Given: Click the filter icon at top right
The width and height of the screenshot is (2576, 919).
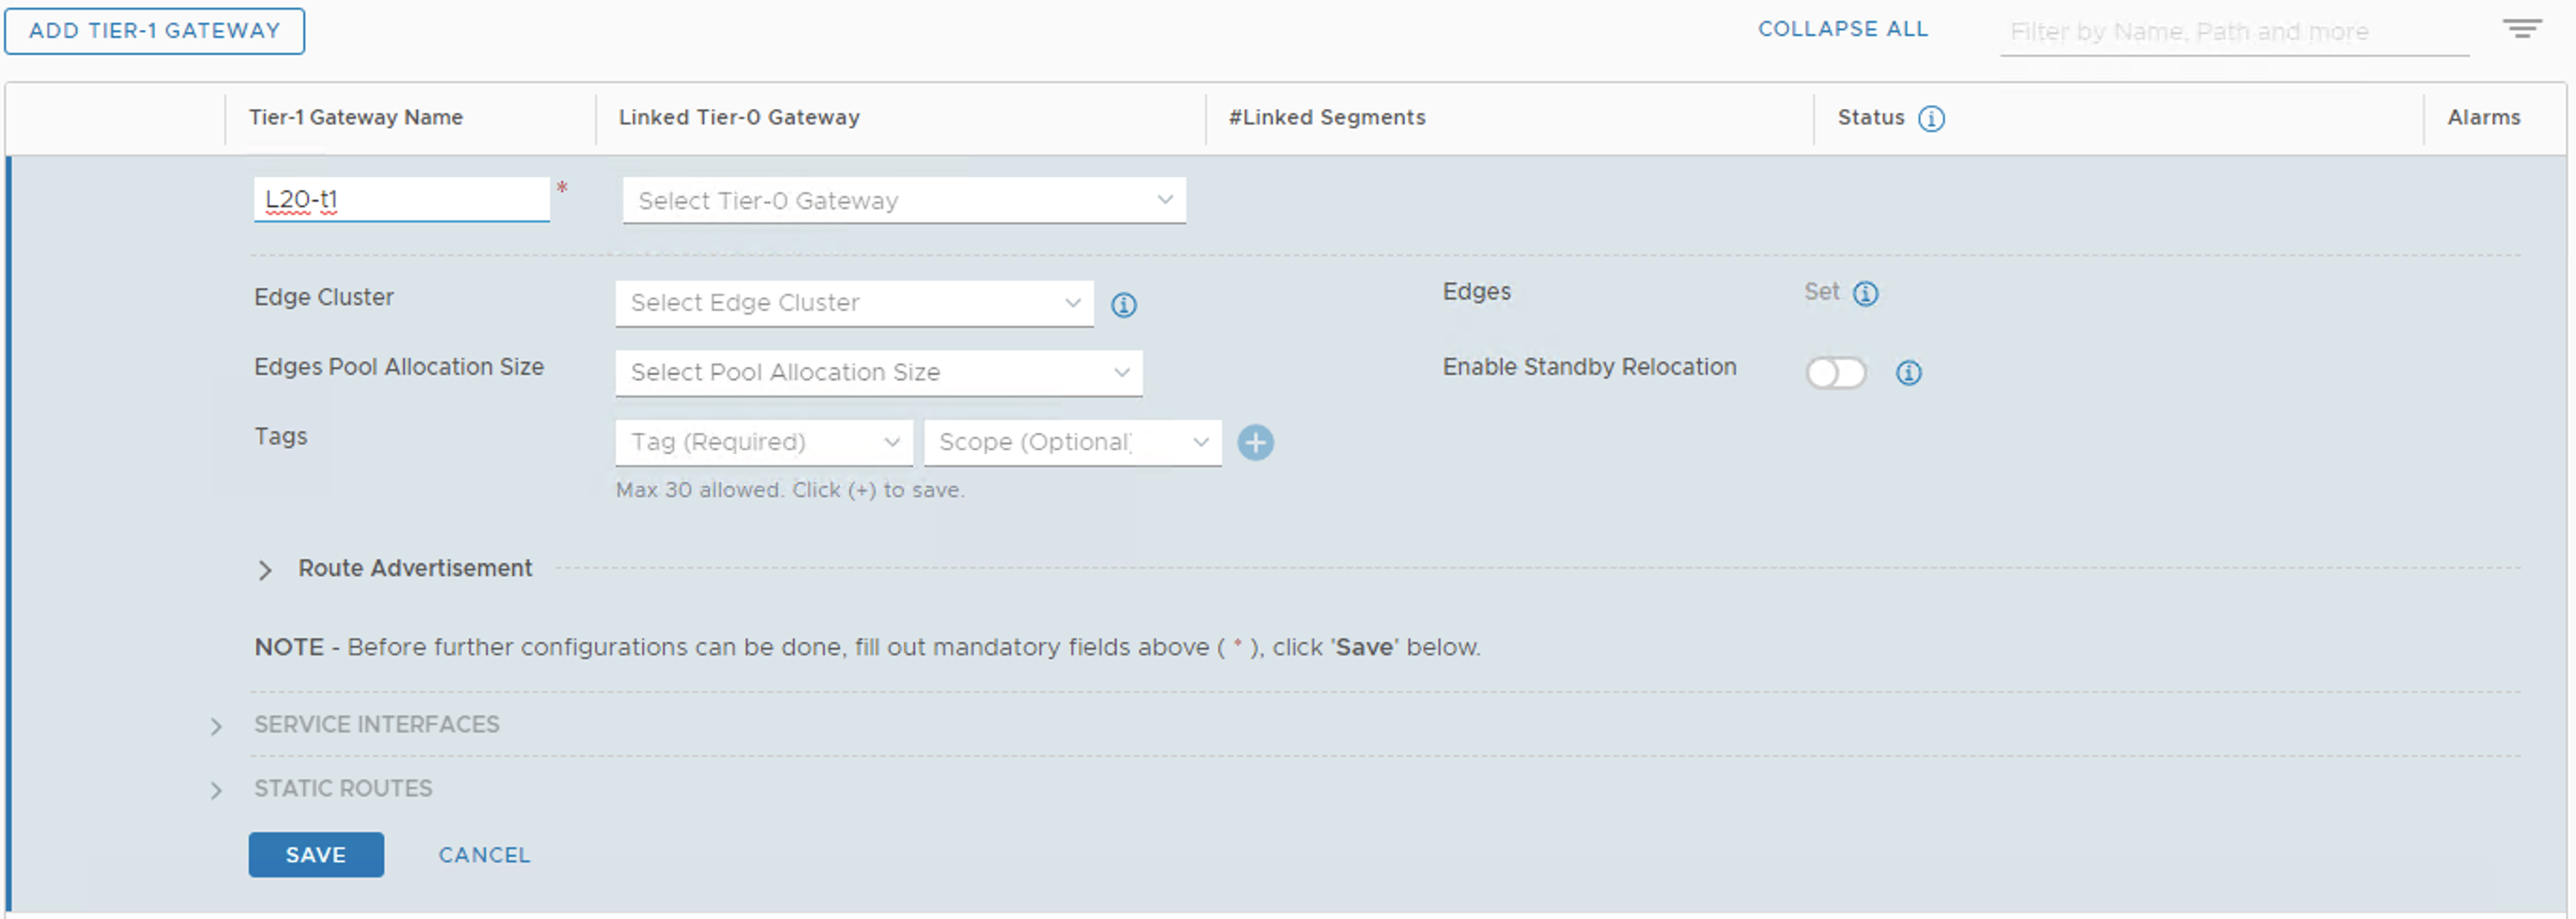Looking at the screenshot, I should click(x=2521, y=28).
